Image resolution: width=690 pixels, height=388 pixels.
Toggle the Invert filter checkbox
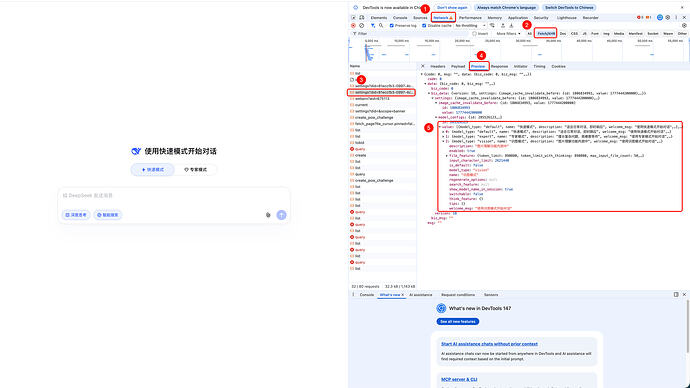pyautogui.click(x=474, y=33)
